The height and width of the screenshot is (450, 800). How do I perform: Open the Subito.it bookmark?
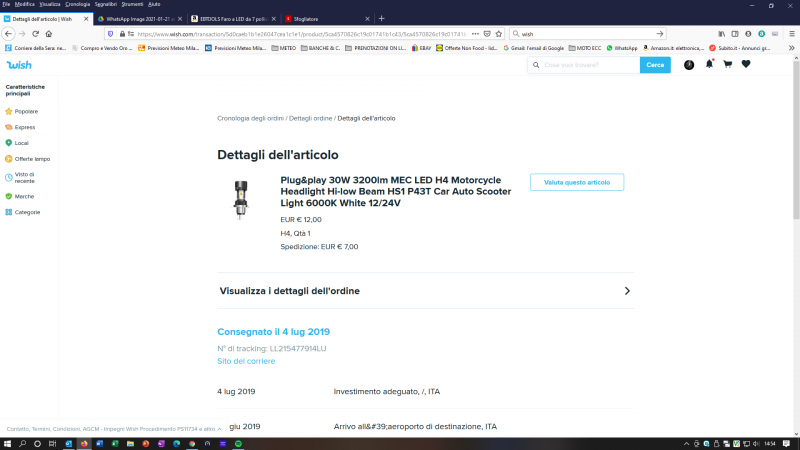click(x=739, y=48)
